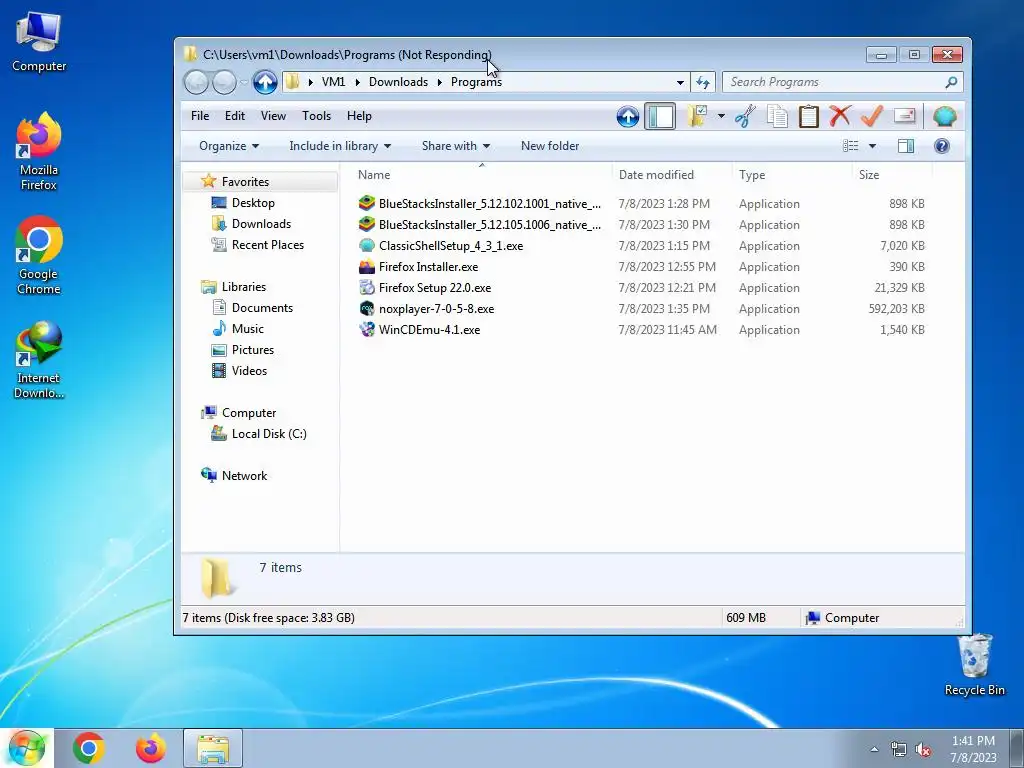1024x768 pixels.
Task: Click the search magnifier icon
Action: click(951, 82)
